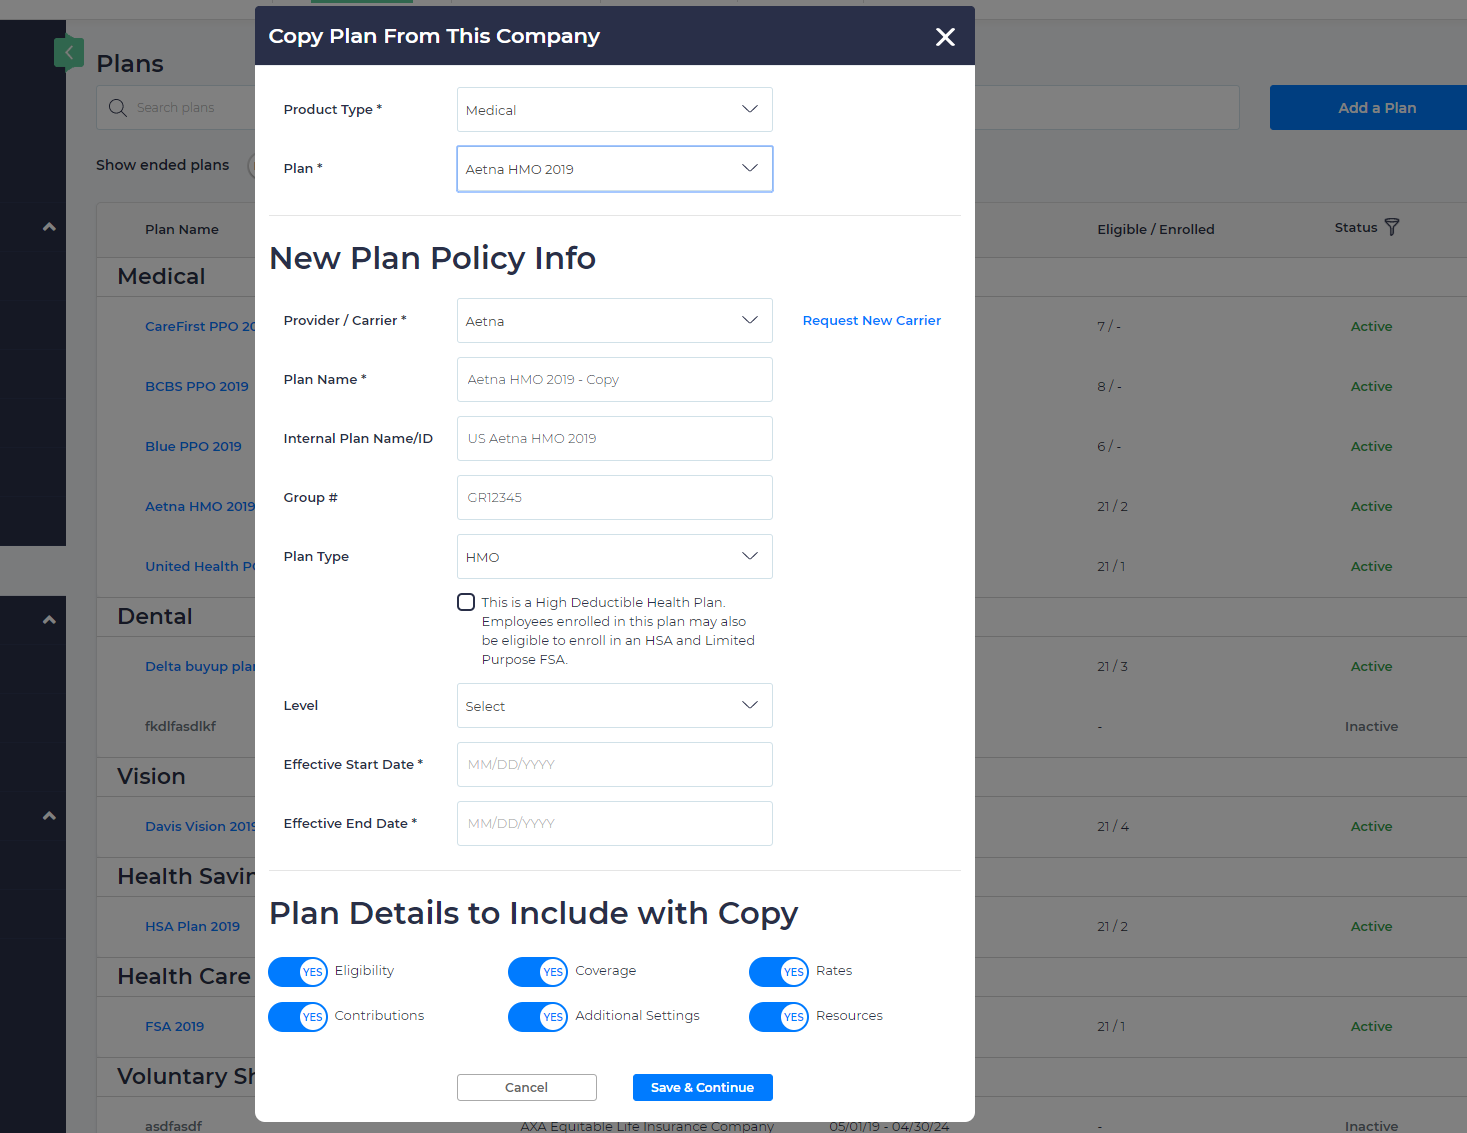The image size is (1467, 1133).
Task: Collapse the panel using the green arrow icon
Action: point(69,52)
